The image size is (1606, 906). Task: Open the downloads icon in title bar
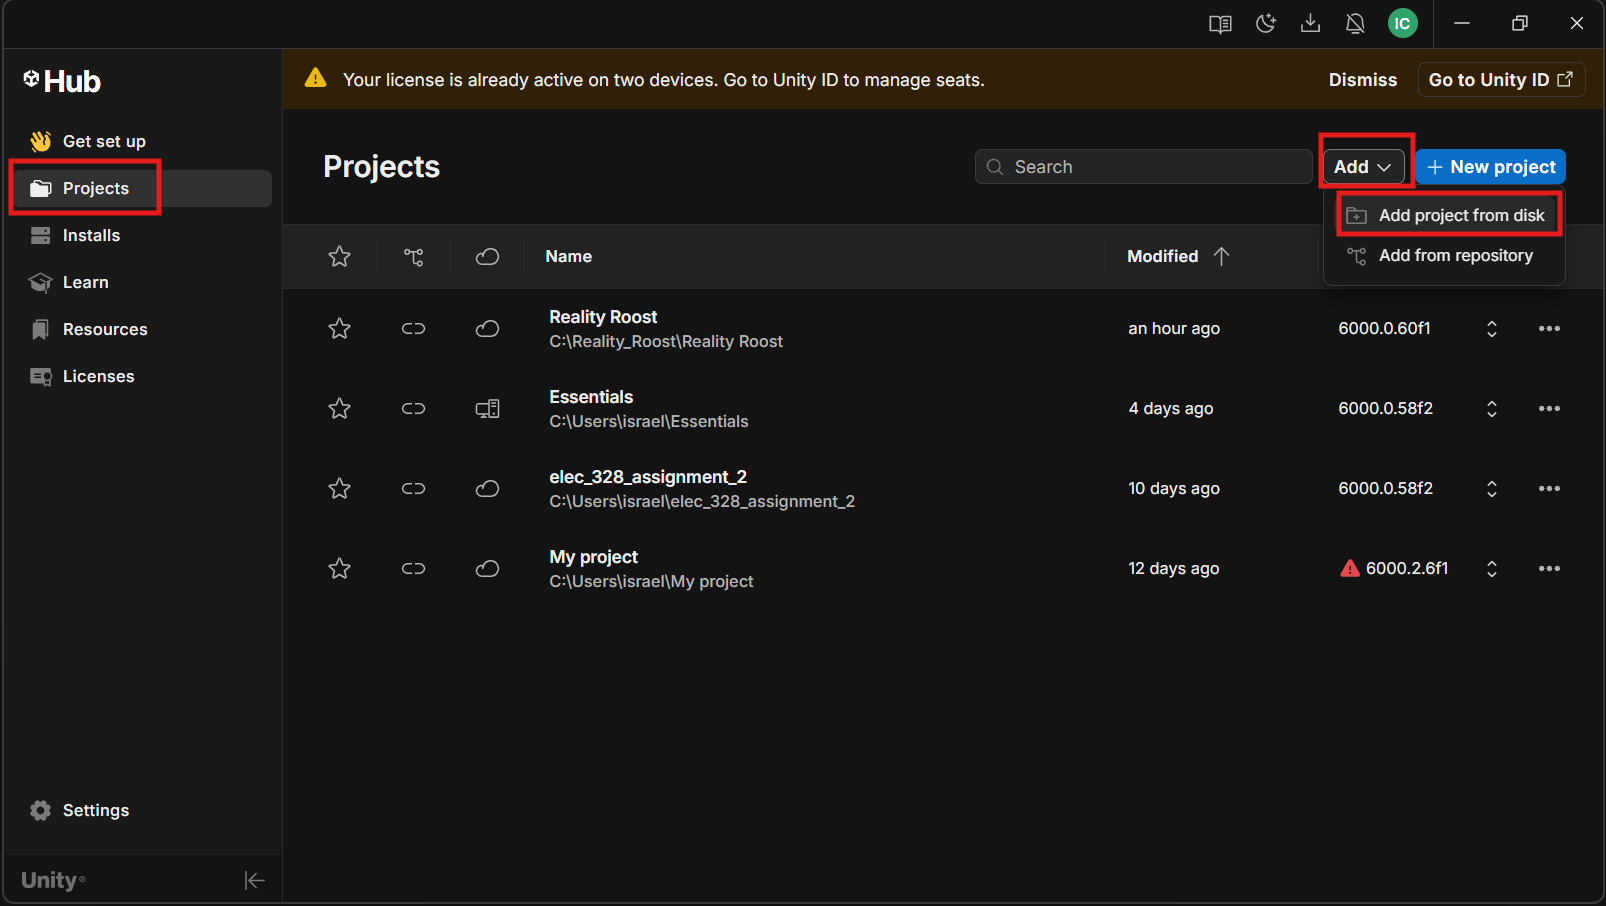pos(1310,24)
